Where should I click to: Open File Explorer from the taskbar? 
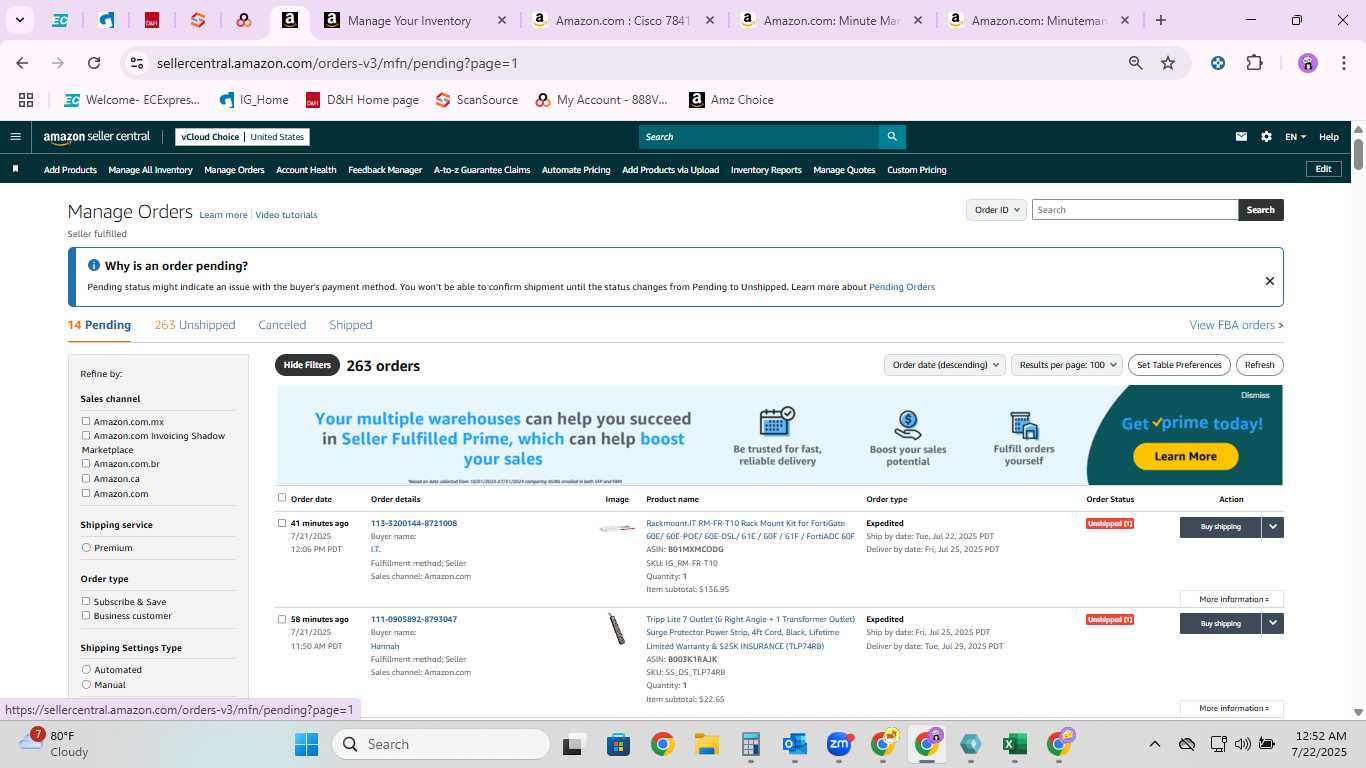pos(707,744)
